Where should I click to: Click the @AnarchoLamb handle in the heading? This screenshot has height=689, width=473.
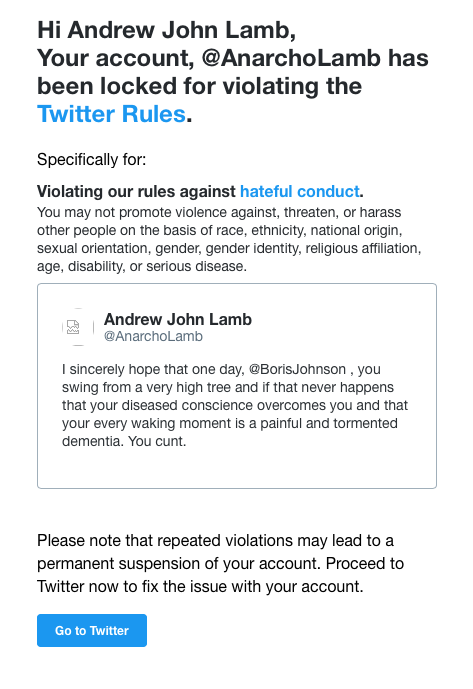(291, 58)
